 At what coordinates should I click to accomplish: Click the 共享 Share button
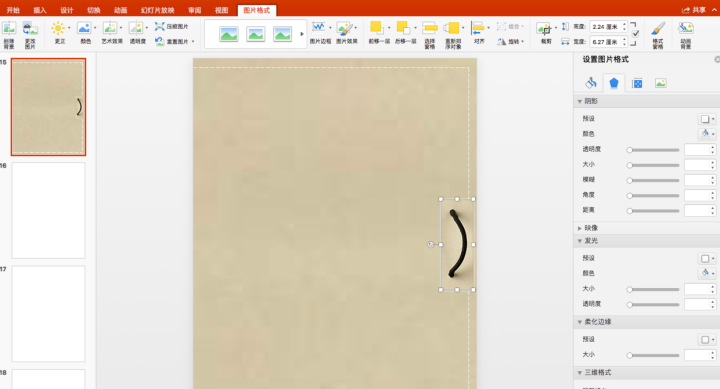(694, 10)
